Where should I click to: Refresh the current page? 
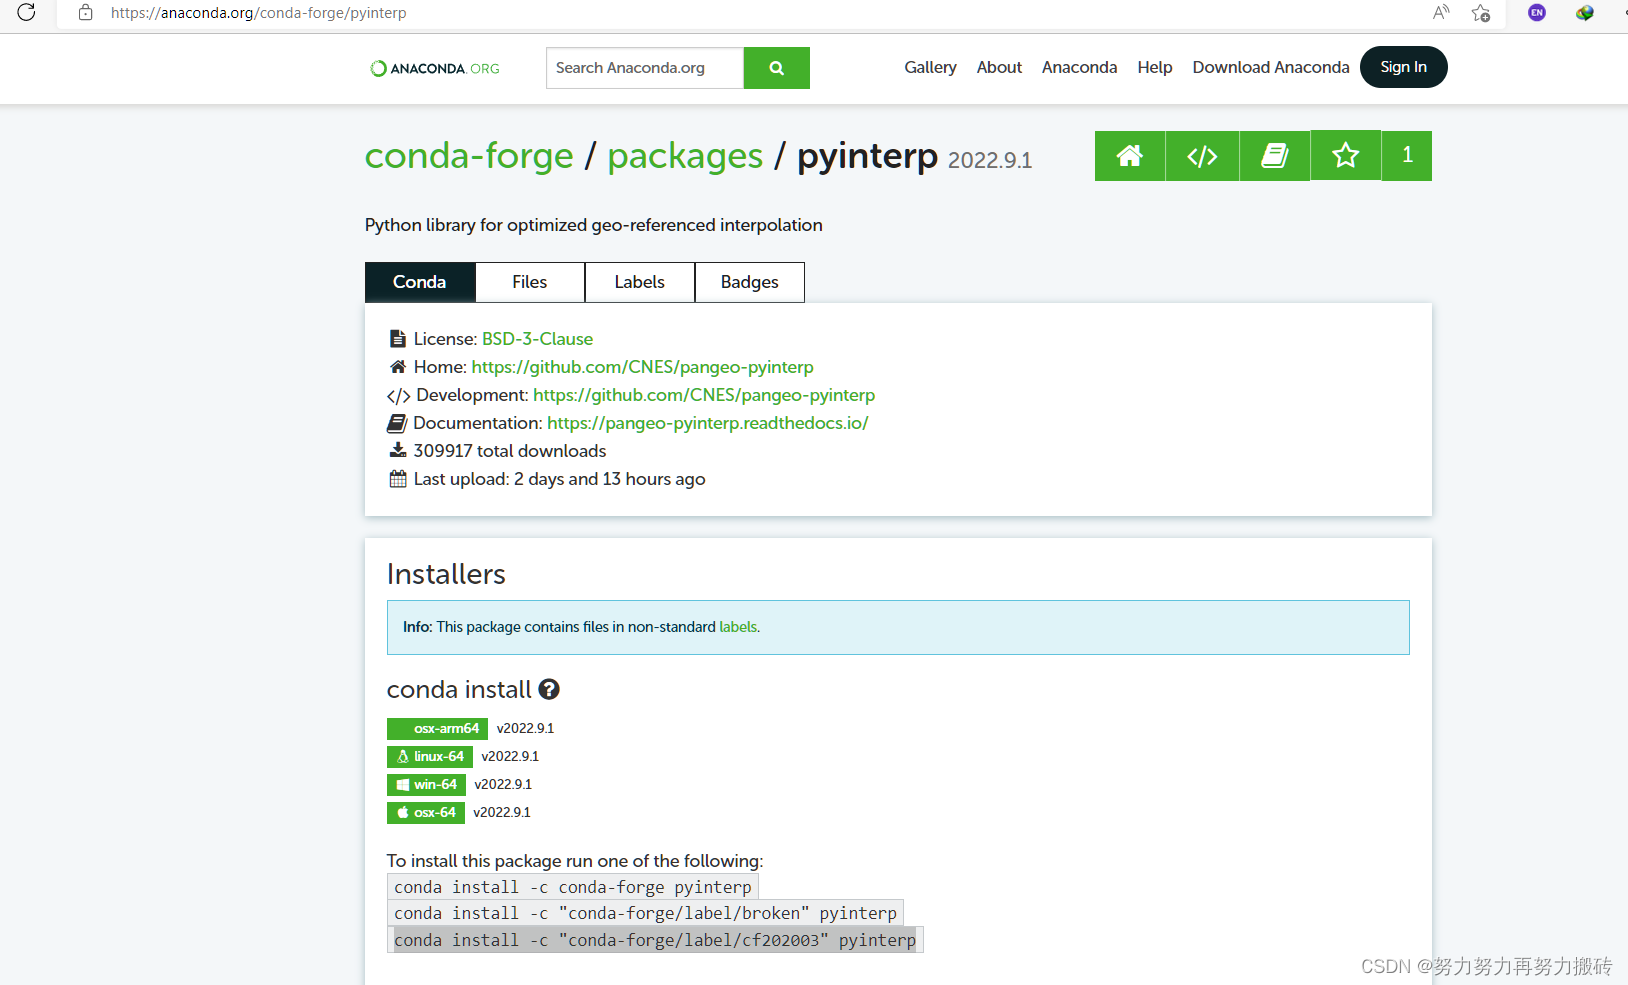tap(27, 13)
